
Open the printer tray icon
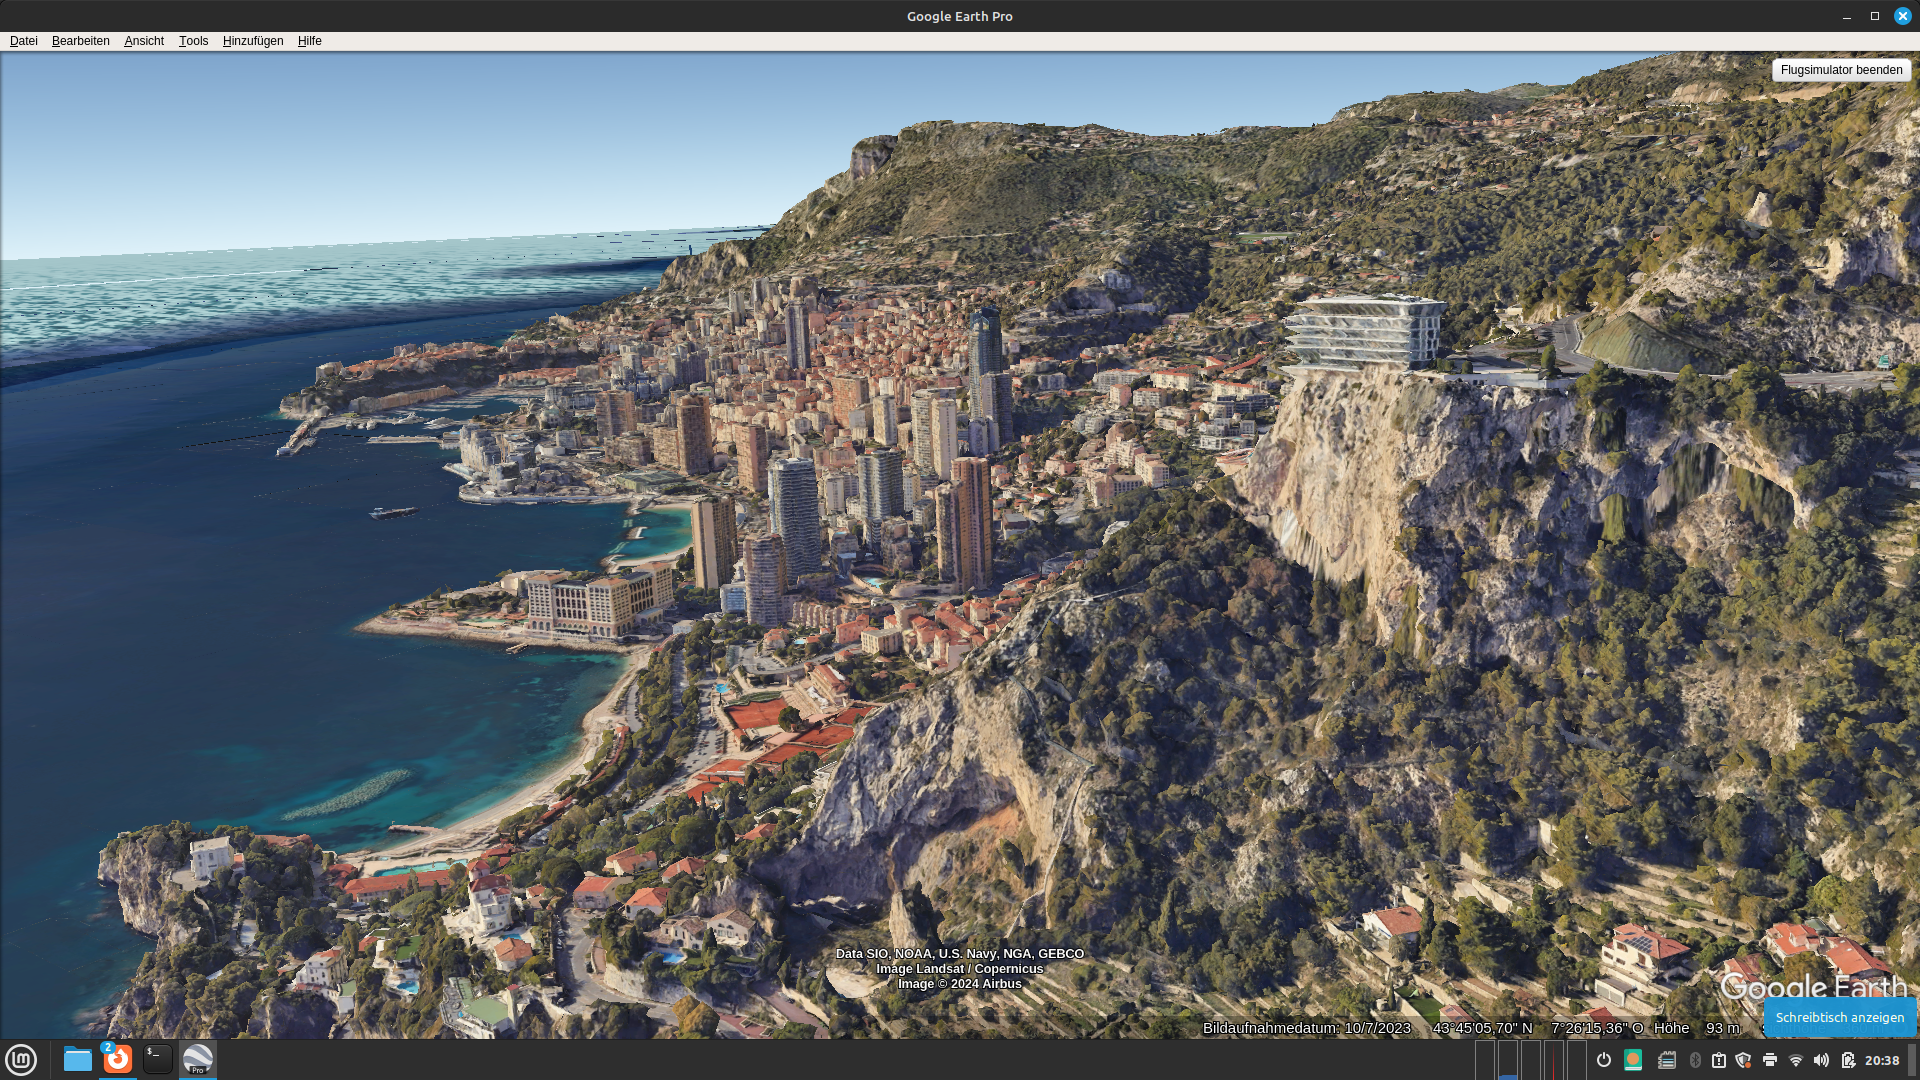pyautogui.click(x=1770, y=1060)
